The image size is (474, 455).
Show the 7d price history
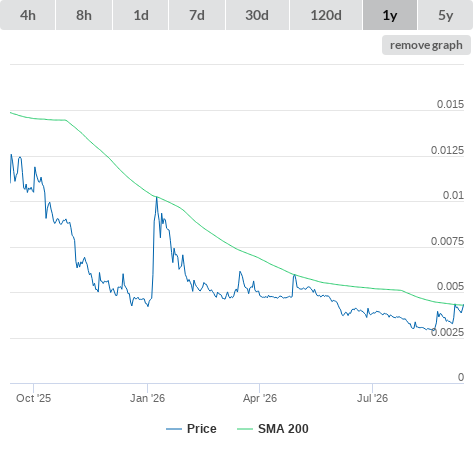(x=197, y=15)
